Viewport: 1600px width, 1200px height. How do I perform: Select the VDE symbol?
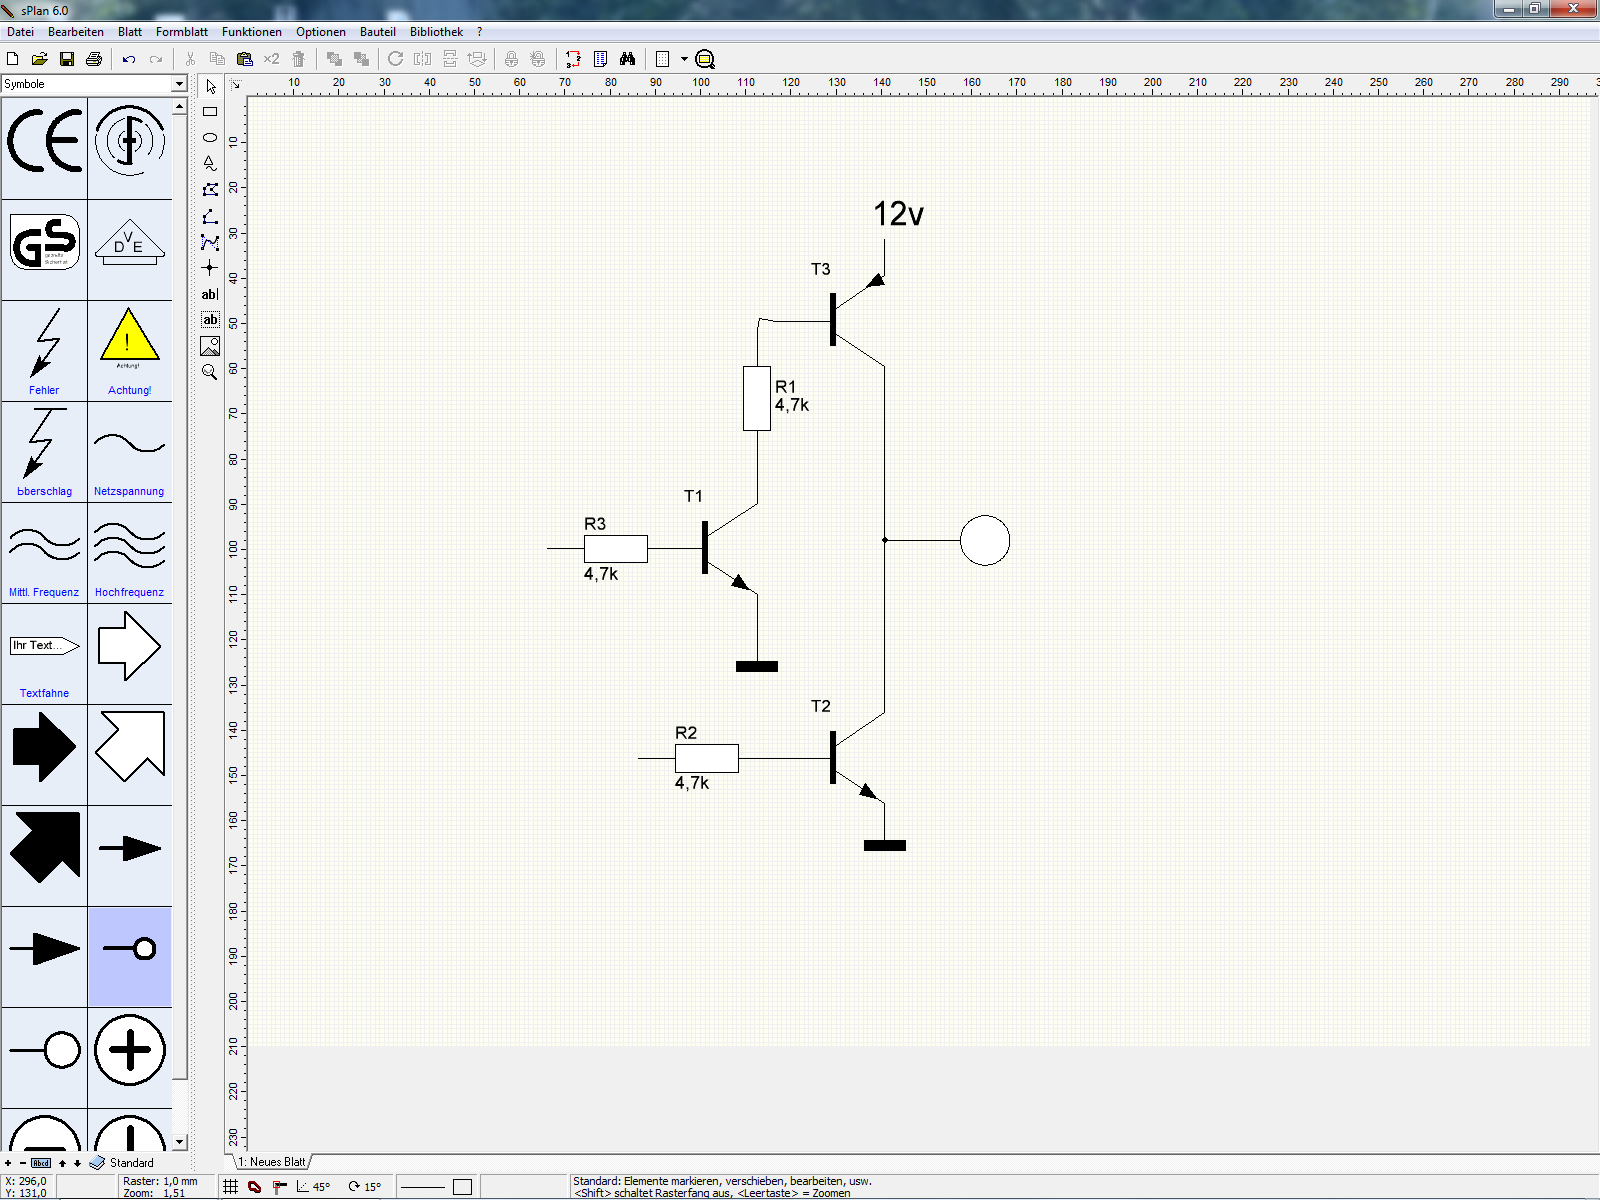130,249
